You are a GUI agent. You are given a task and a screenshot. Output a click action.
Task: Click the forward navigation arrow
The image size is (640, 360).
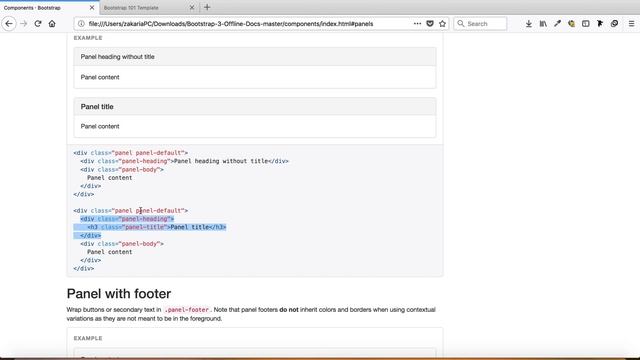tap(24, 24)
